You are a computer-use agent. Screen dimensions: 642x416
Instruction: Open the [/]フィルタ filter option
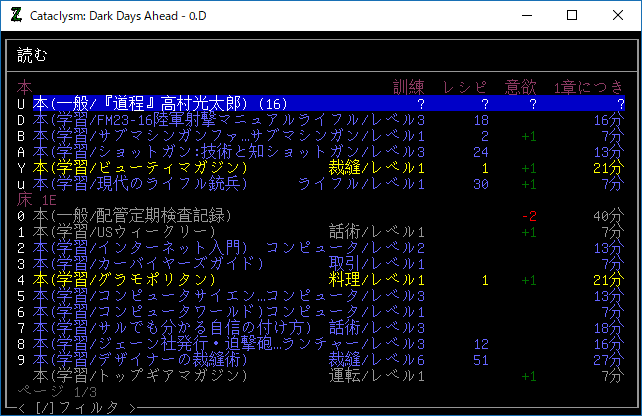pos(75,407)
